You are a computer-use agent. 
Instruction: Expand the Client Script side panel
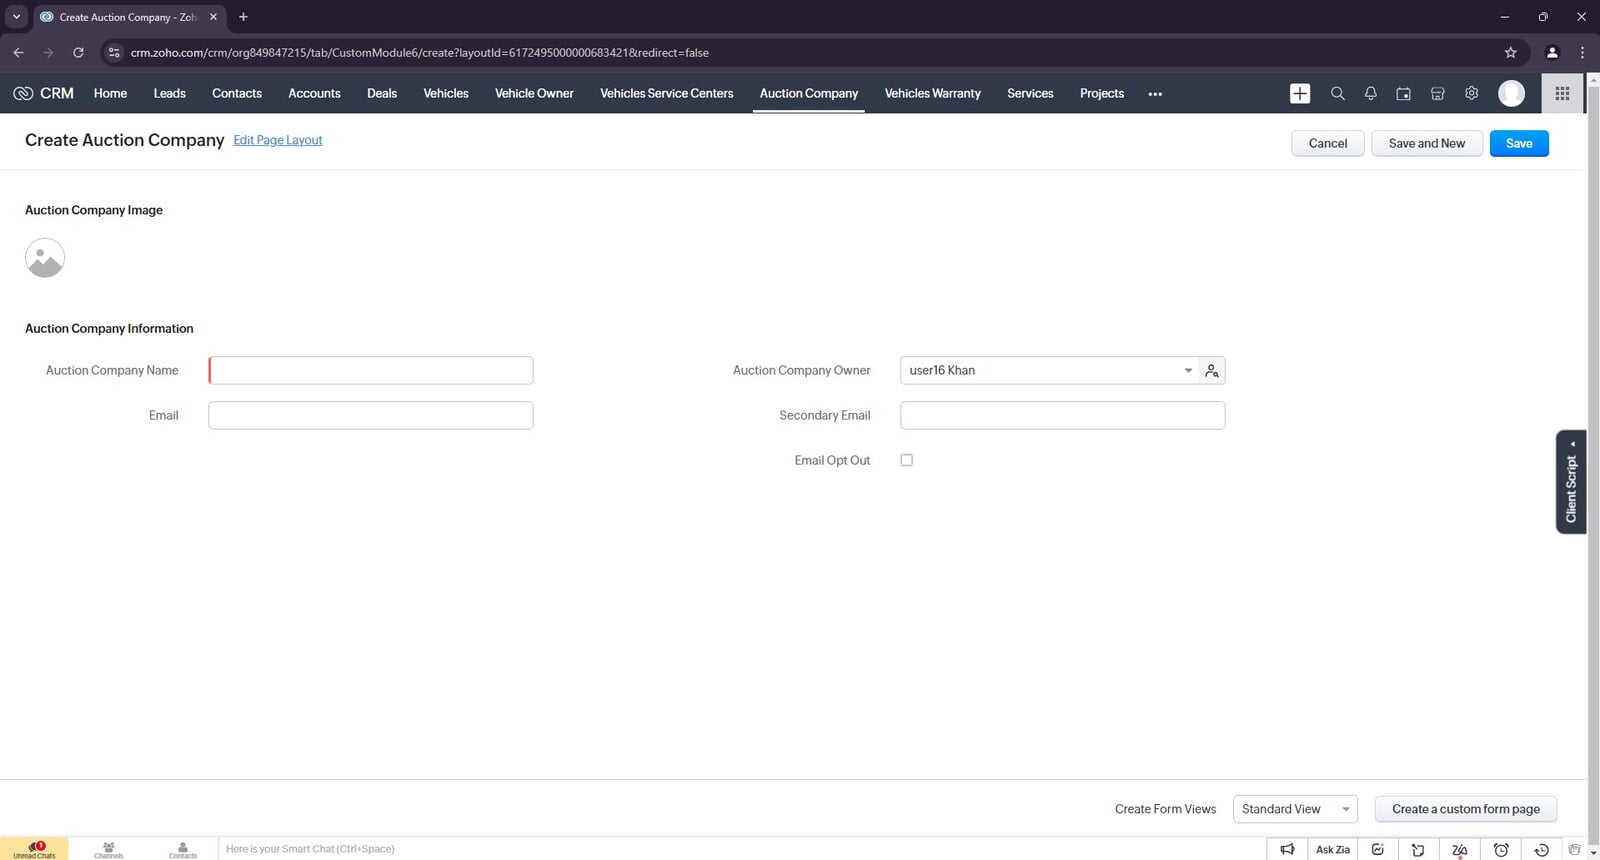(x=1571, y=482)
